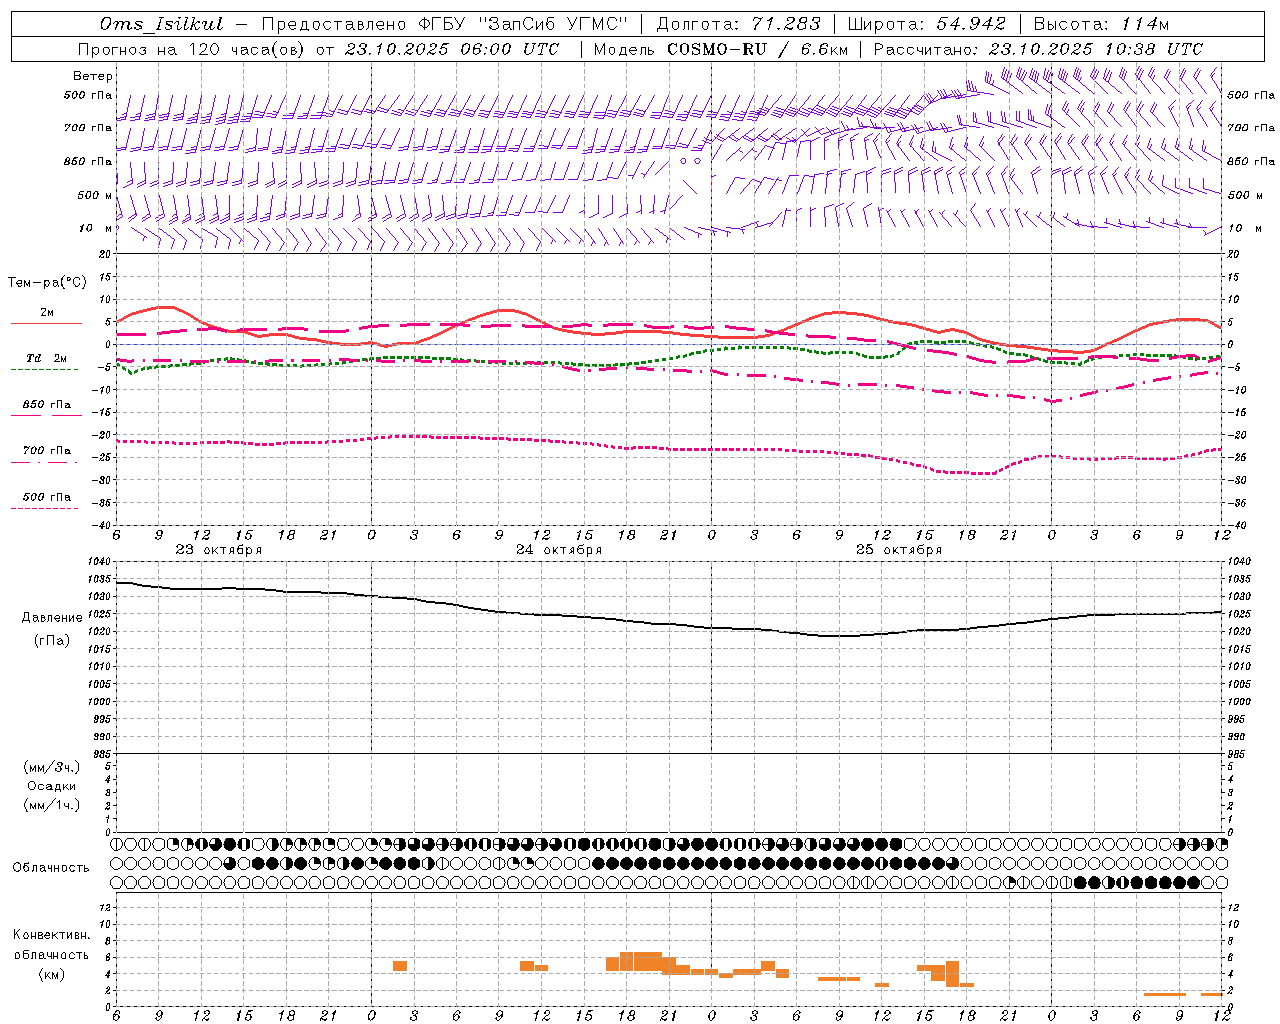This screenshot has height=1024, width=1280.
Task: Click the "Давление" pressure panel label
Action: point(52,618)
